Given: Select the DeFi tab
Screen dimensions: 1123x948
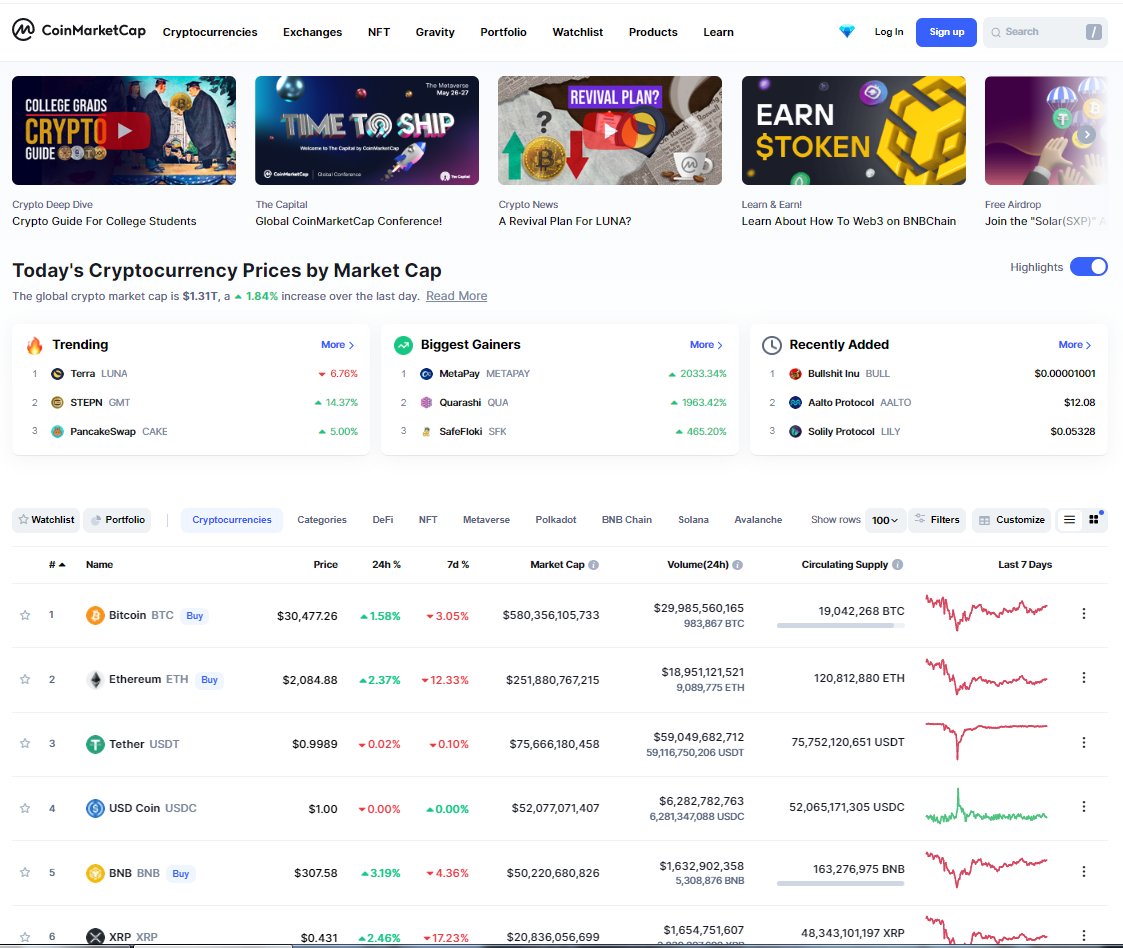Looking at the screenshot, I should tap(382, 520).
